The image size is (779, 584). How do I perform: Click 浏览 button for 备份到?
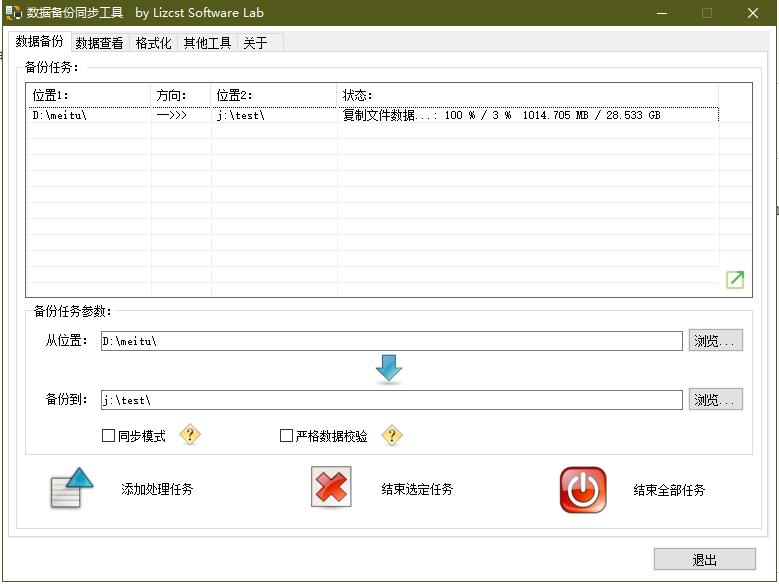point(715,399)
